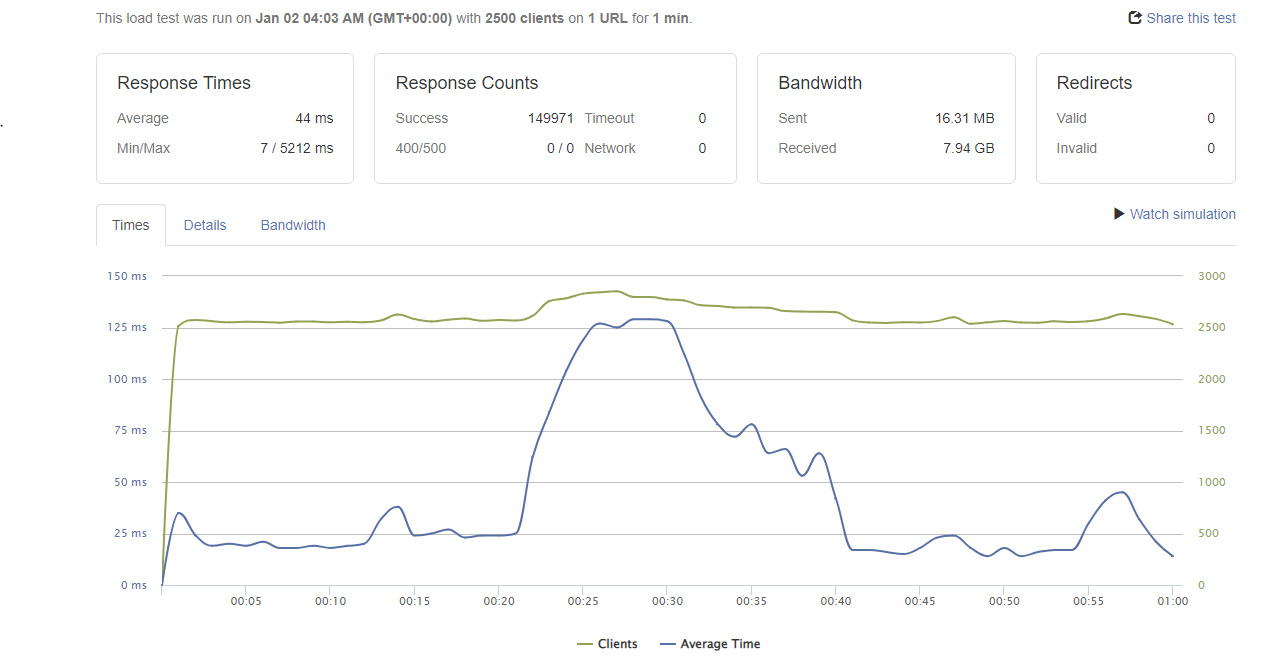Click the 00:05 time axis label
The image size is (1279, 664).
[x=246, y=601]
